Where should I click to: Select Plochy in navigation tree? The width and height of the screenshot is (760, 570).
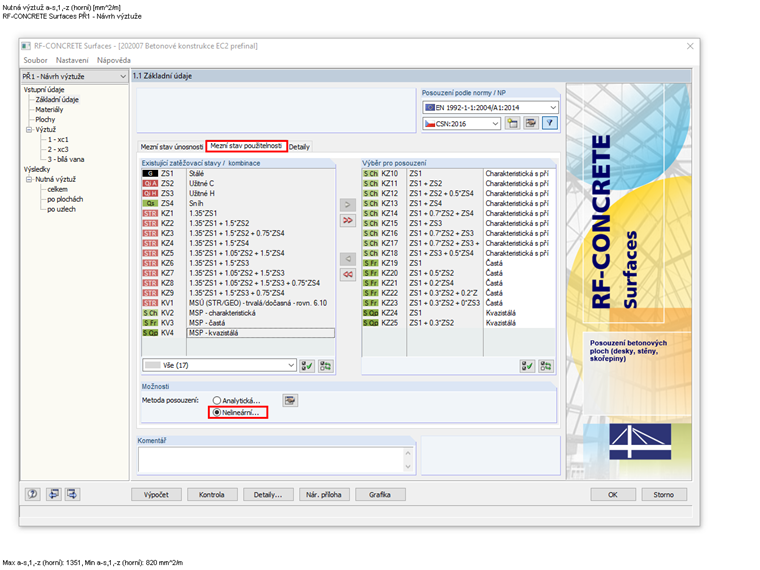[45, 119]
